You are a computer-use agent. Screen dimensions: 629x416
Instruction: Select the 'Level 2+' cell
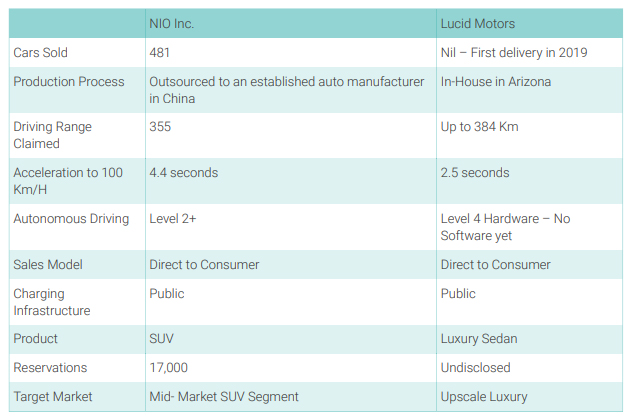coord(172,219)
